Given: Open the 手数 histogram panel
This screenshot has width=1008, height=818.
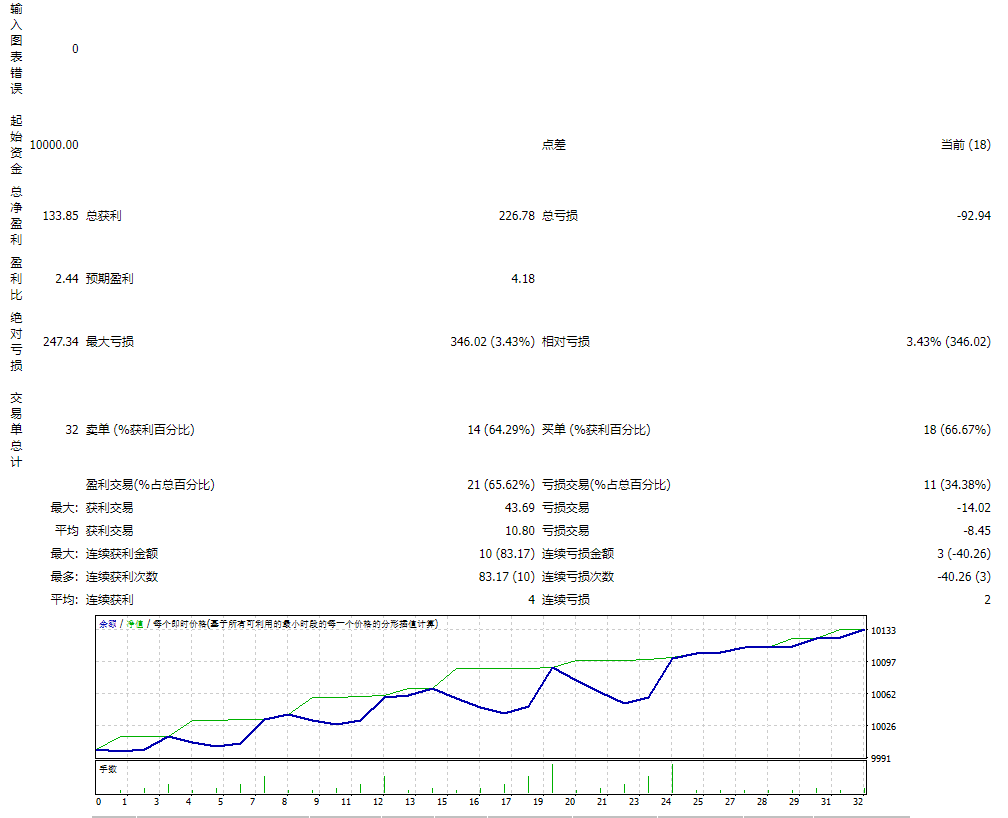Looking at the screenshot, I should coord(106,770).
